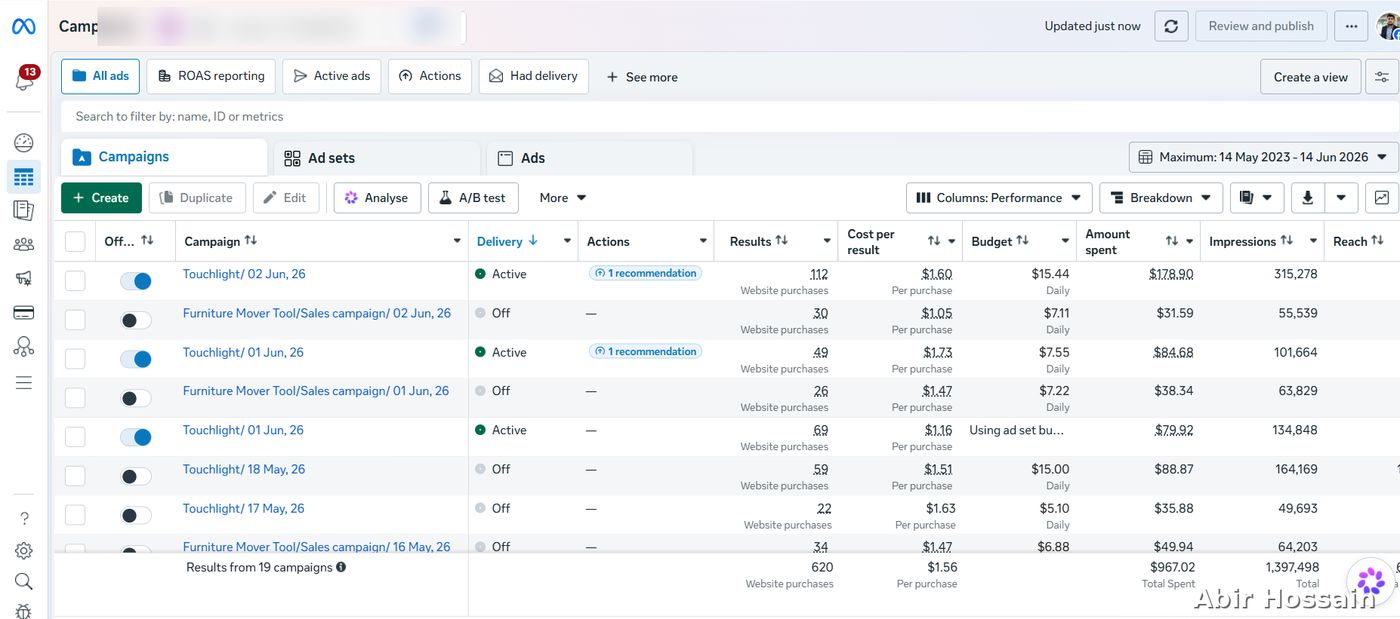Switch to the Ads tab
The image size is (1400, 619).
pos(590,158)
